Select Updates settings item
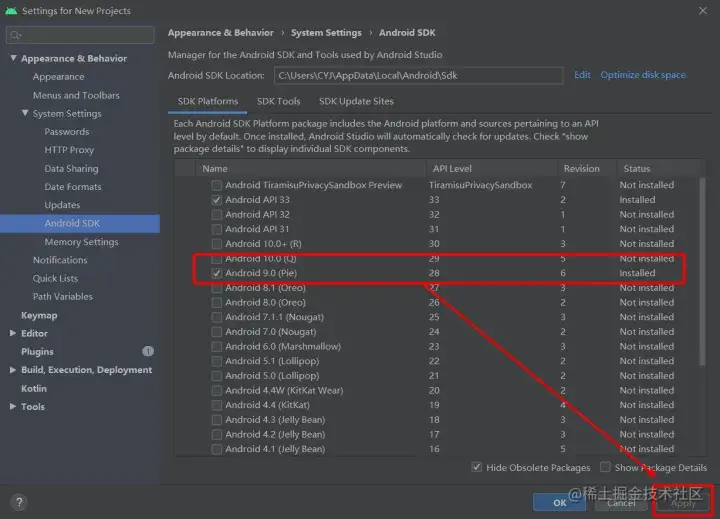This screenshot has width=720, height=519. [x=62, y=205]
